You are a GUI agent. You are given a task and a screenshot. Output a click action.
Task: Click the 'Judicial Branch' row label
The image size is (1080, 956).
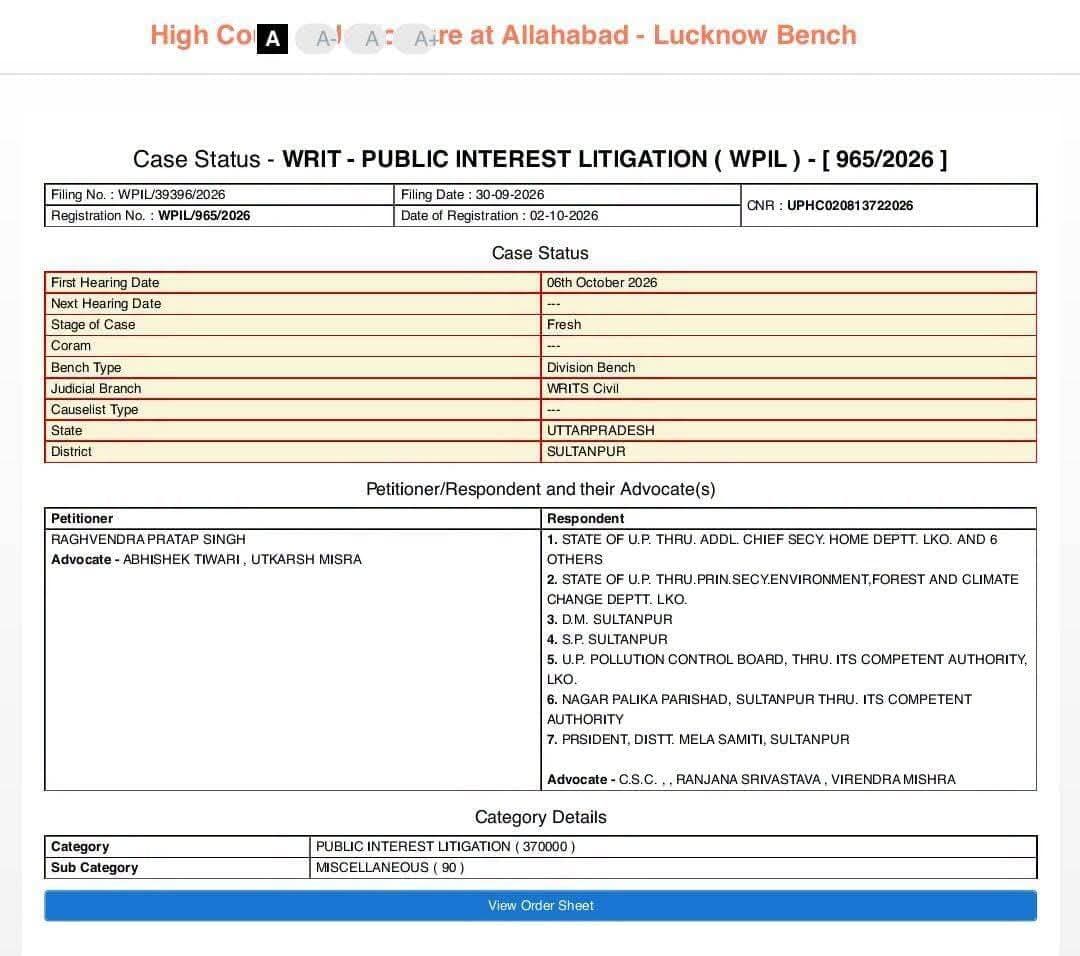pyautogui.click(x=96, y=388)
